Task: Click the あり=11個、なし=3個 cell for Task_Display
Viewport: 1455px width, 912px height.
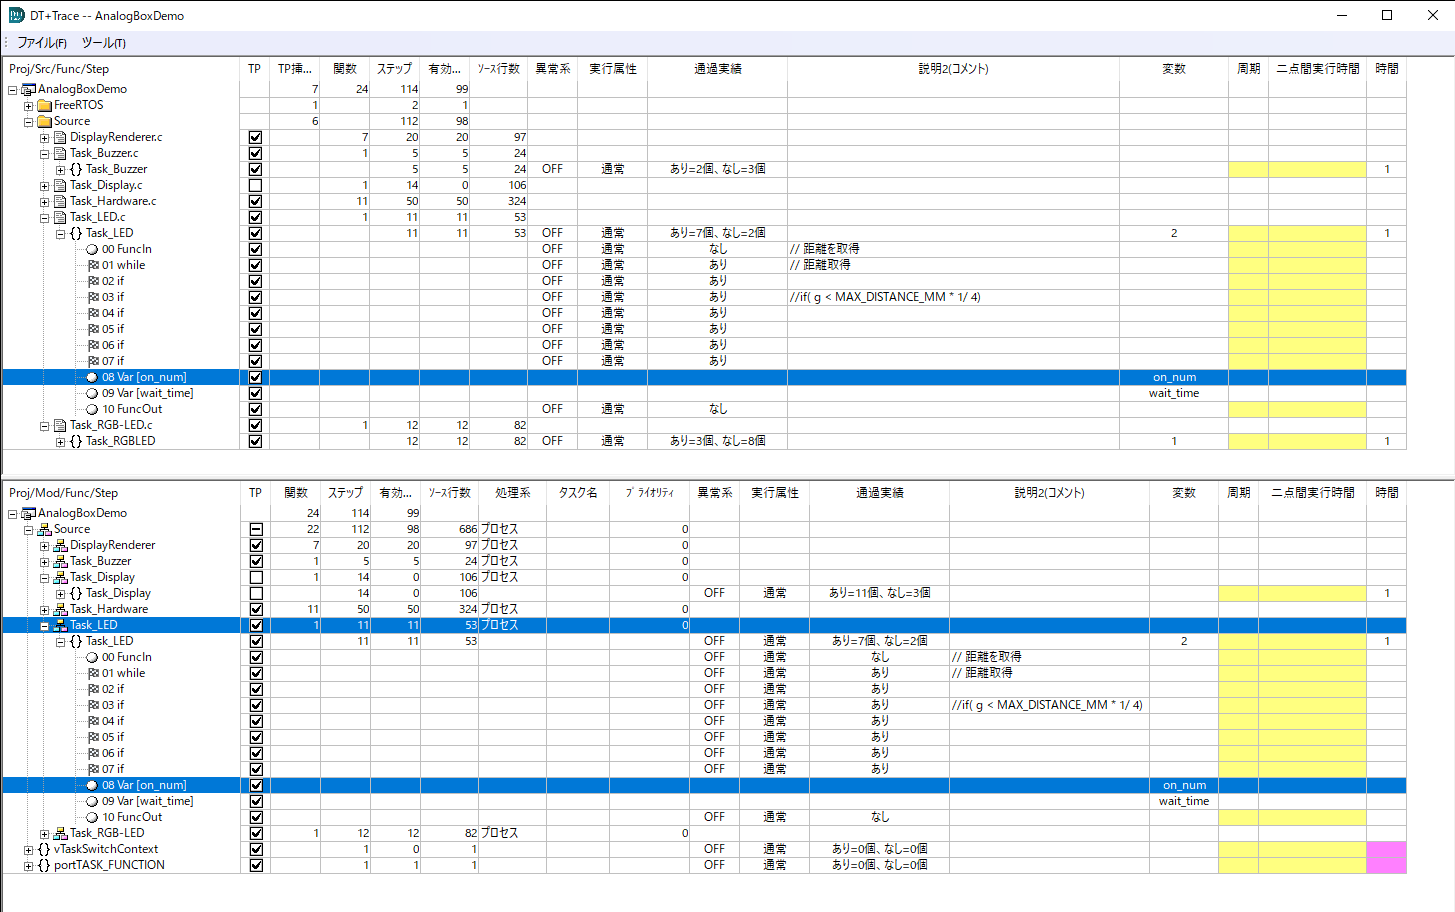Action: click(x=879, y=593)
